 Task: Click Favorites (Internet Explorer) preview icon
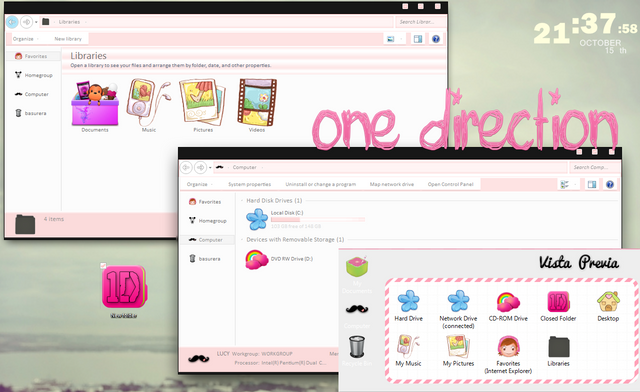[x=508, y=347]
